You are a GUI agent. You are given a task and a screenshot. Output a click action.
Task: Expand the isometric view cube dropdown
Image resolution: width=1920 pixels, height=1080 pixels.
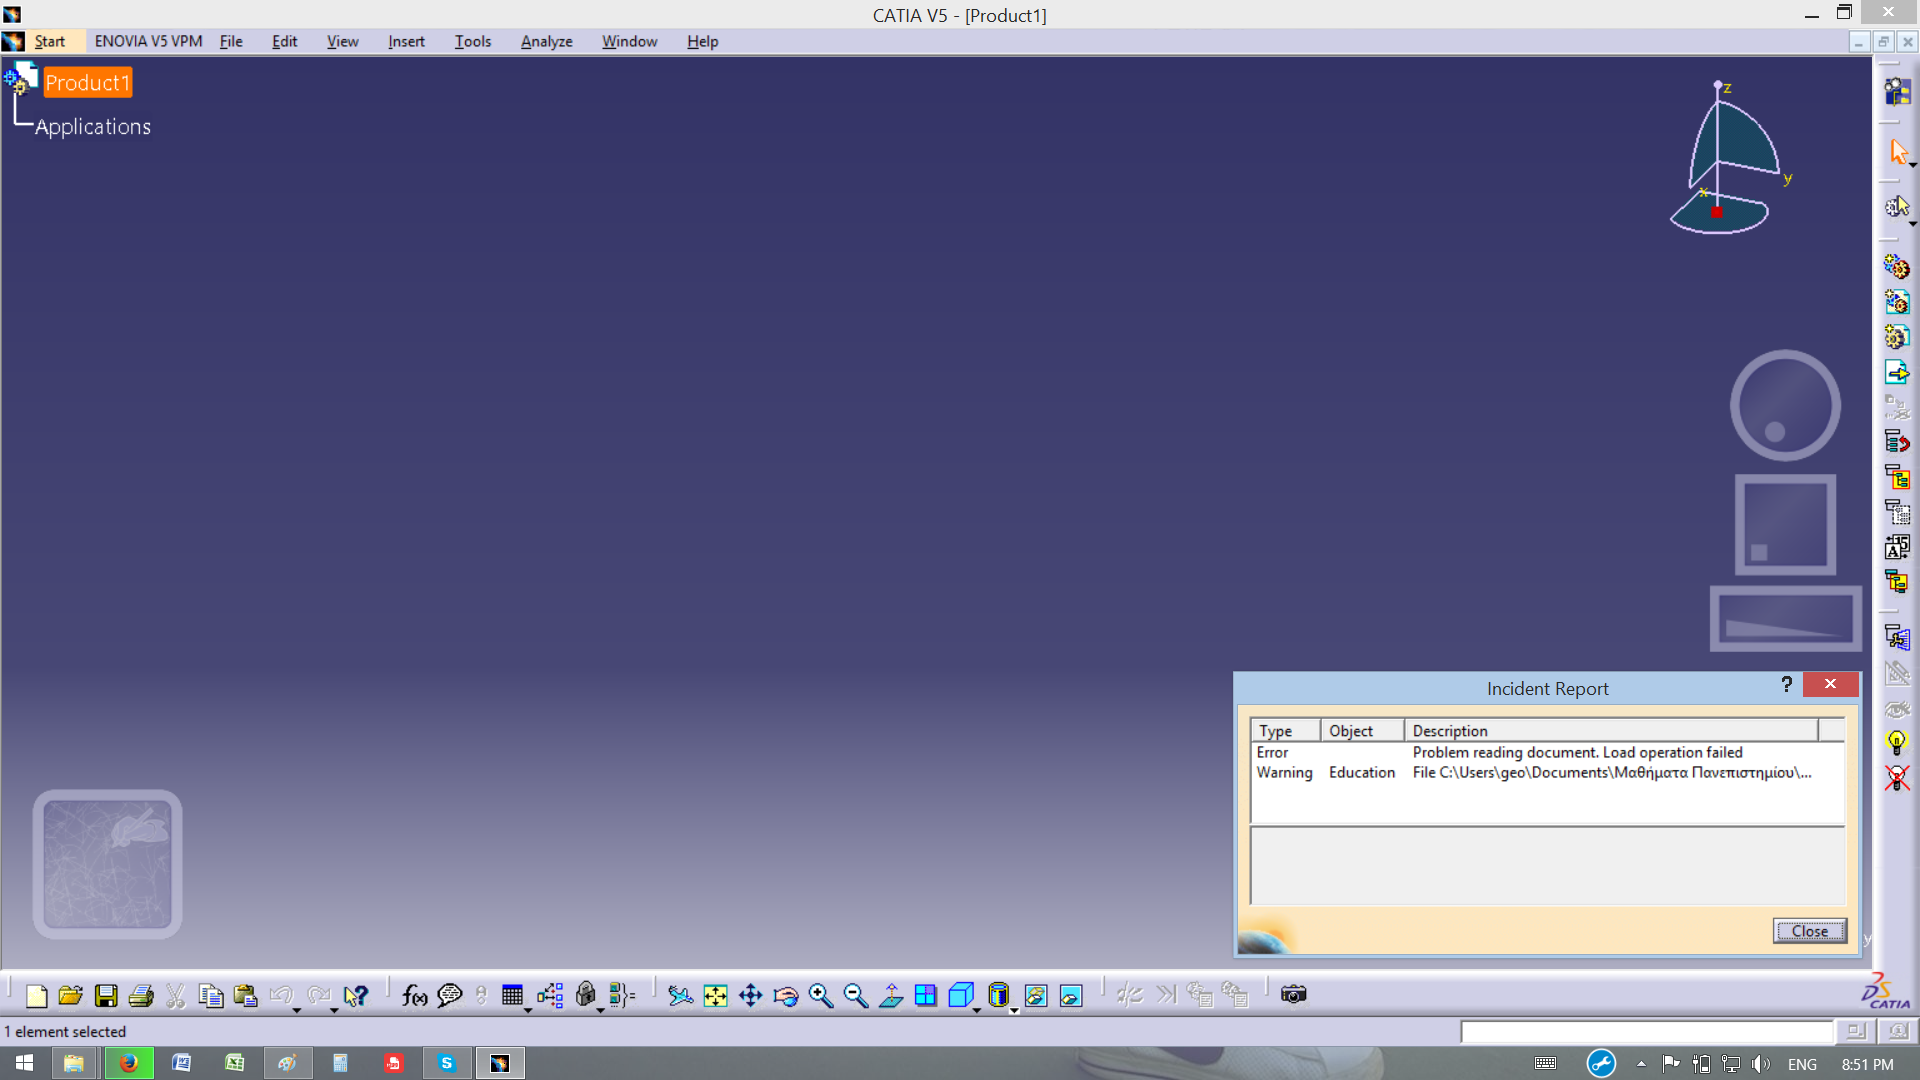pyautogui.click(x=977, y=1010)
